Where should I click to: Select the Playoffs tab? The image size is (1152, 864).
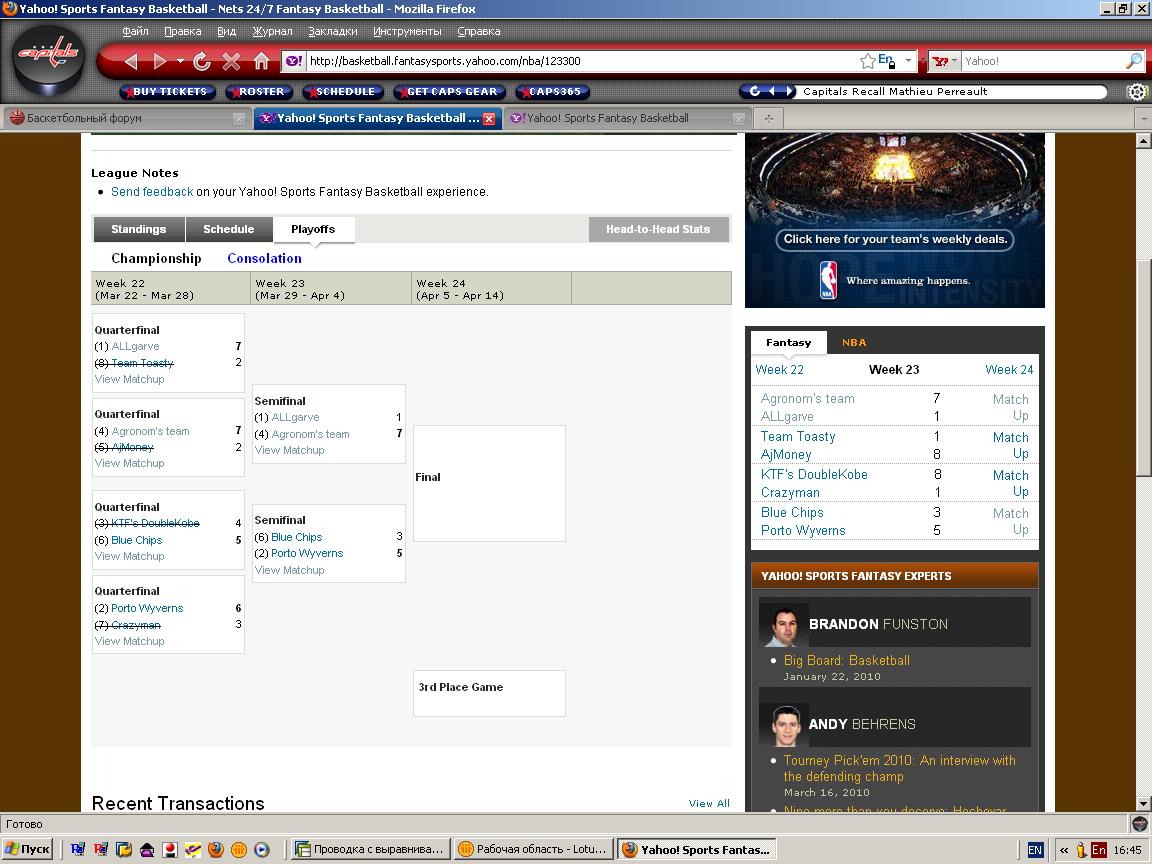tap(313, 229)
